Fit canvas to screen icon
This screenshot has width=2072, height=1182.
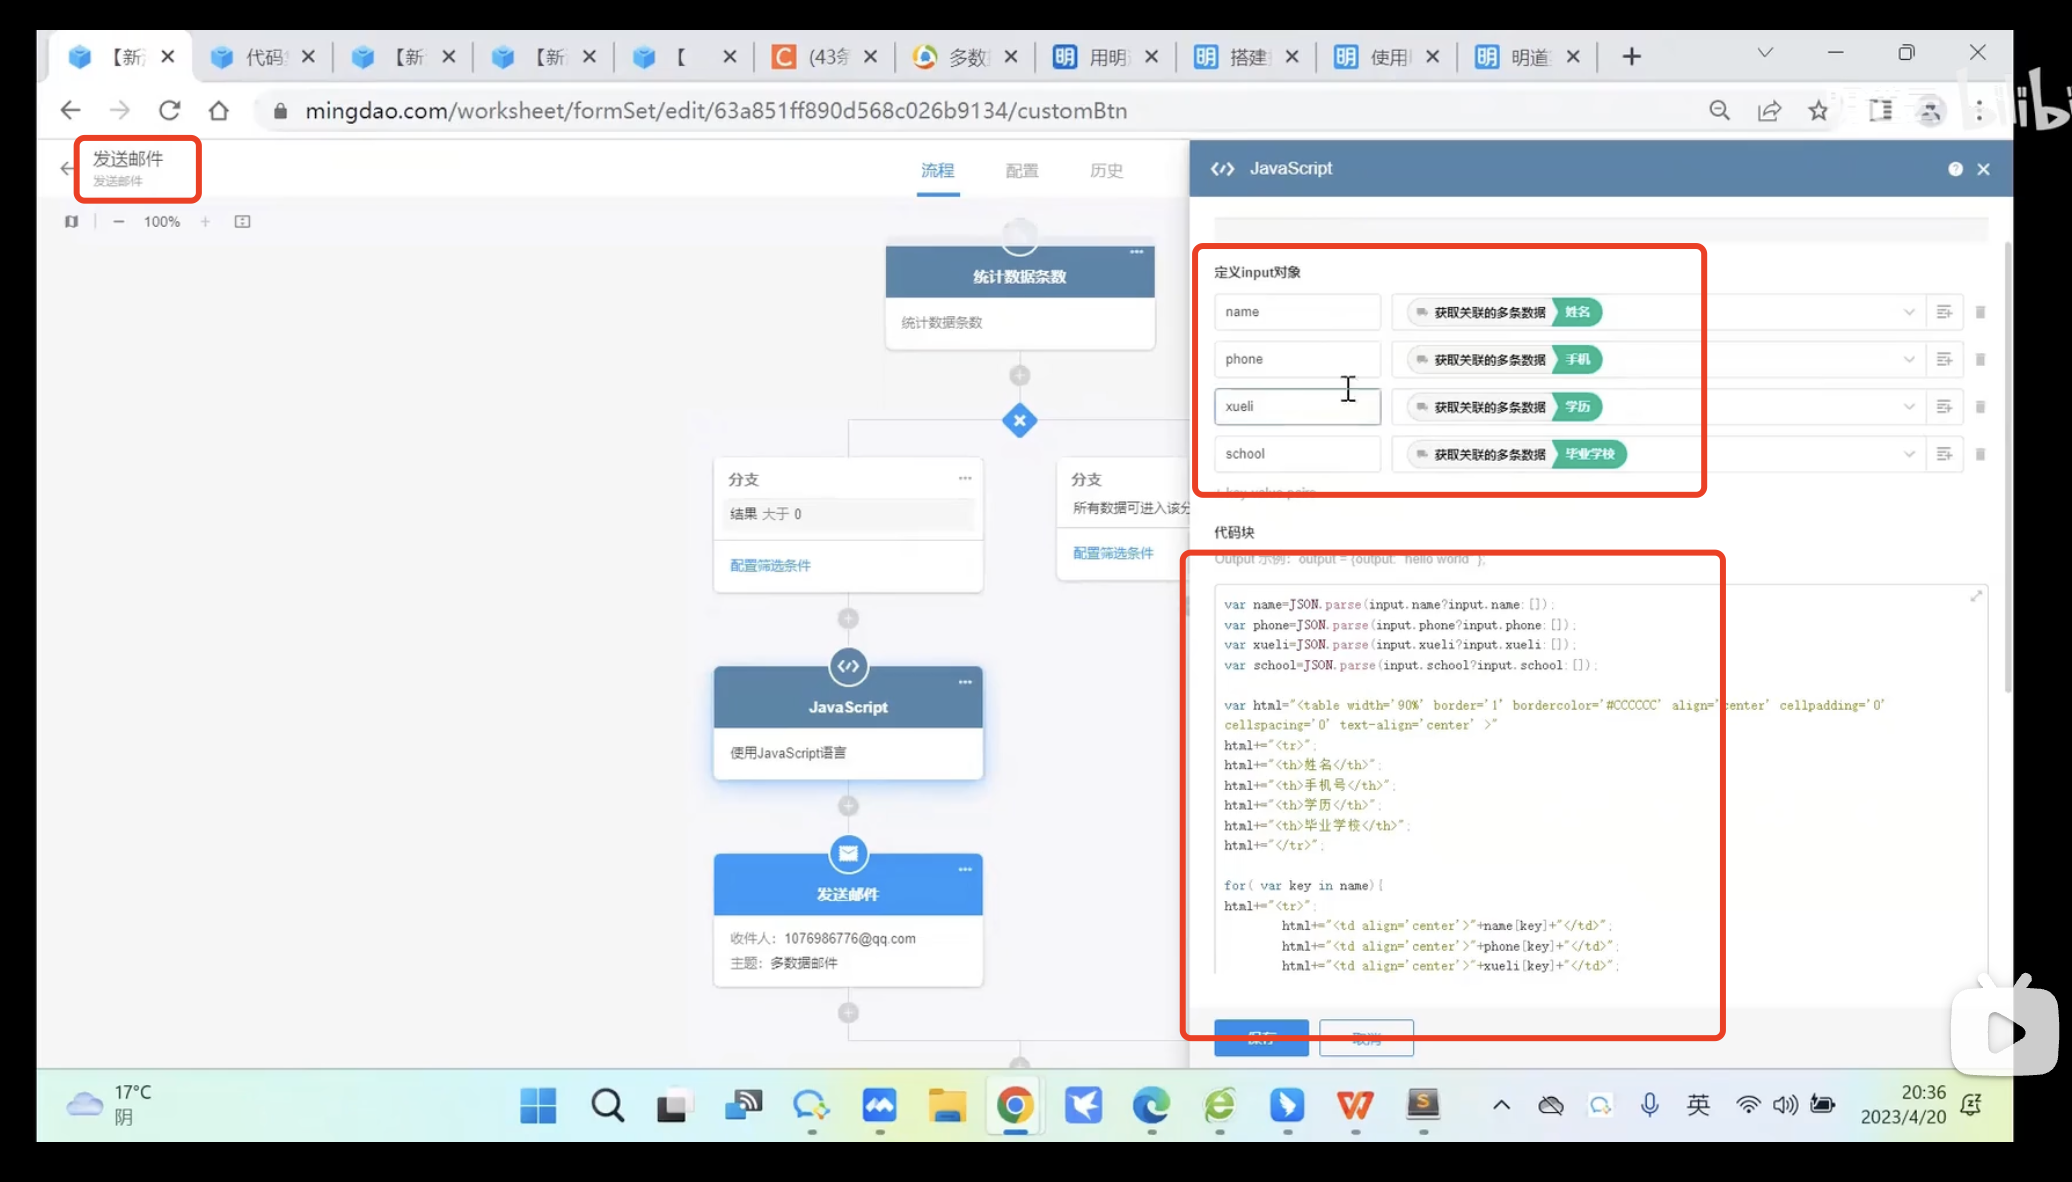242,222
